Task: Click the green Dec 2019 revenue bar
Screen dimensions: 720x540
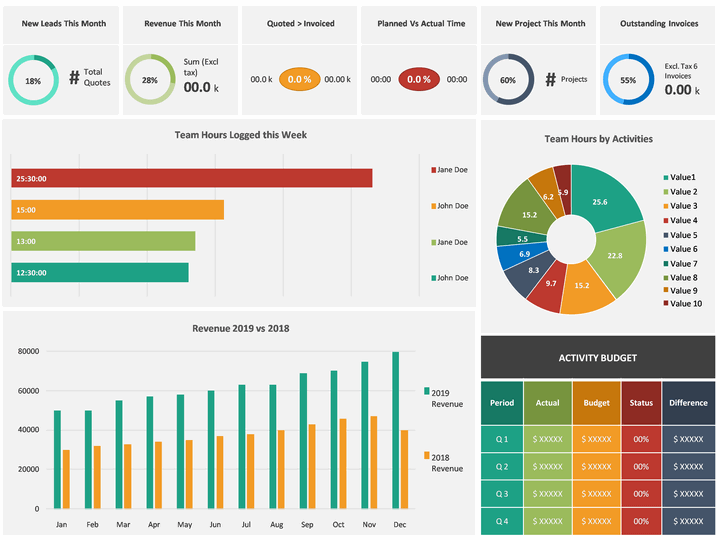Action: pyautogui.click(x=395, y=430)
